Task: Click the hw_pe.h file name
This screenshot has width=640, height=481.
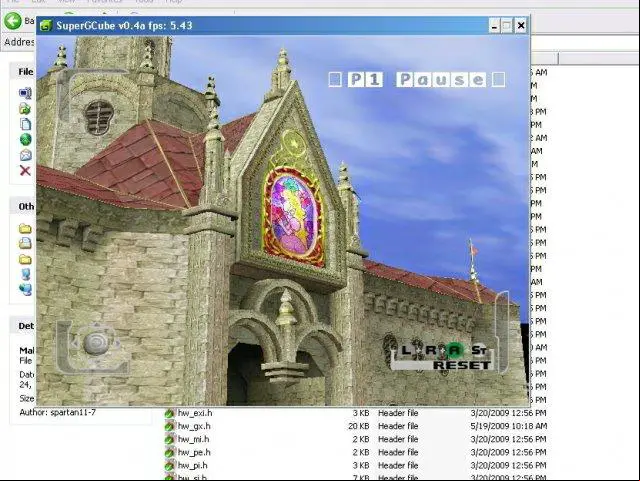Action: (x=194, y=452)
